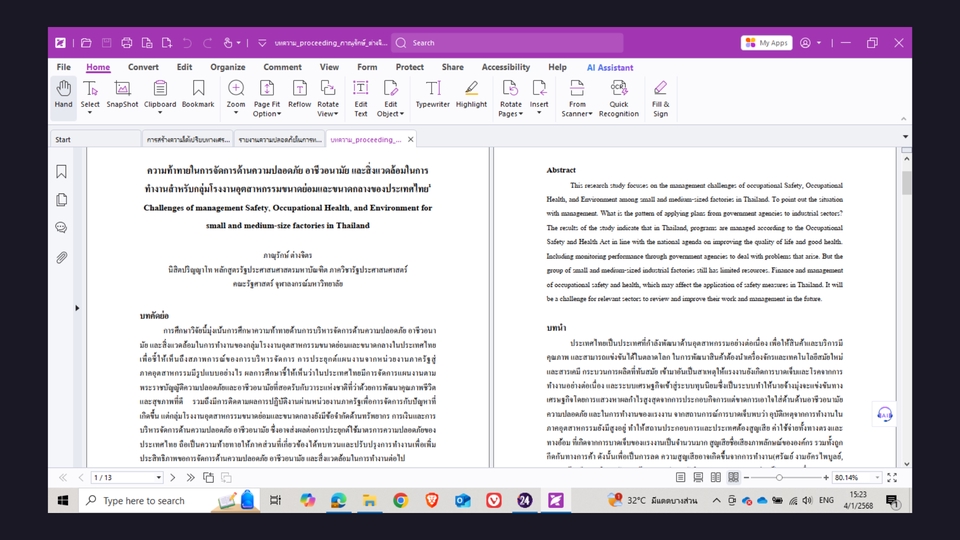
Task: Switch to the Organize tab
Action: (228, 67)
